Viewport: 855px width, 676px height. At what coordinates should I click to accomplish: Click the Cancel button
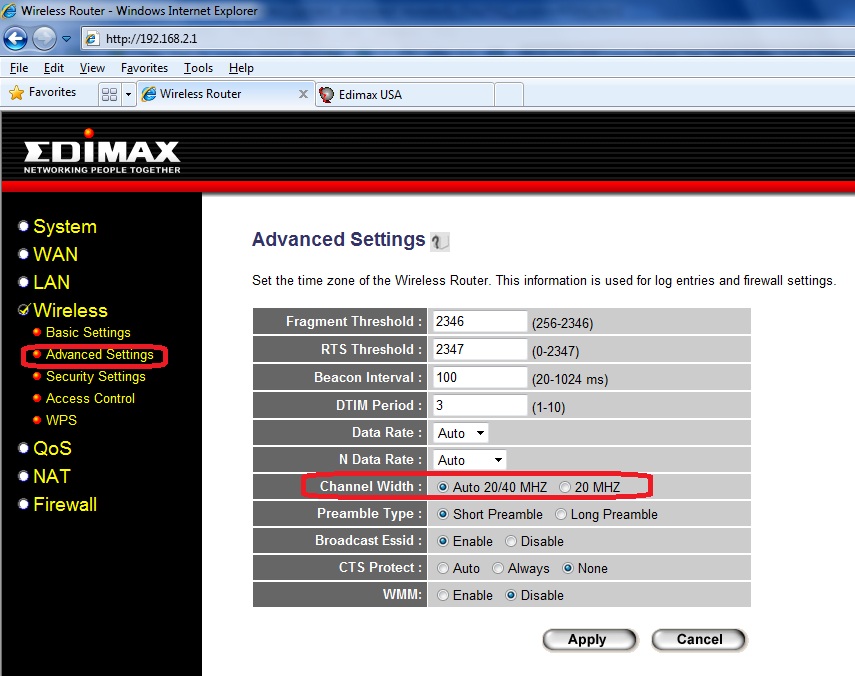pos(699,639)
